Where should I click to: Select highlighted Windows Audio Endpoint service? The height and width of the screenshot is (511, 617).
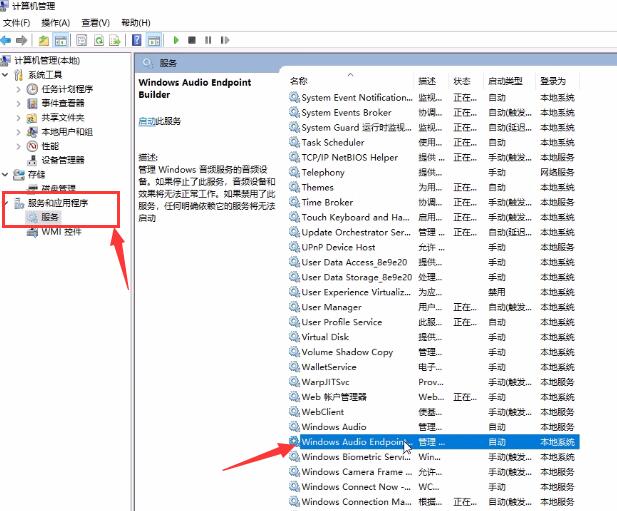point(433,442)
